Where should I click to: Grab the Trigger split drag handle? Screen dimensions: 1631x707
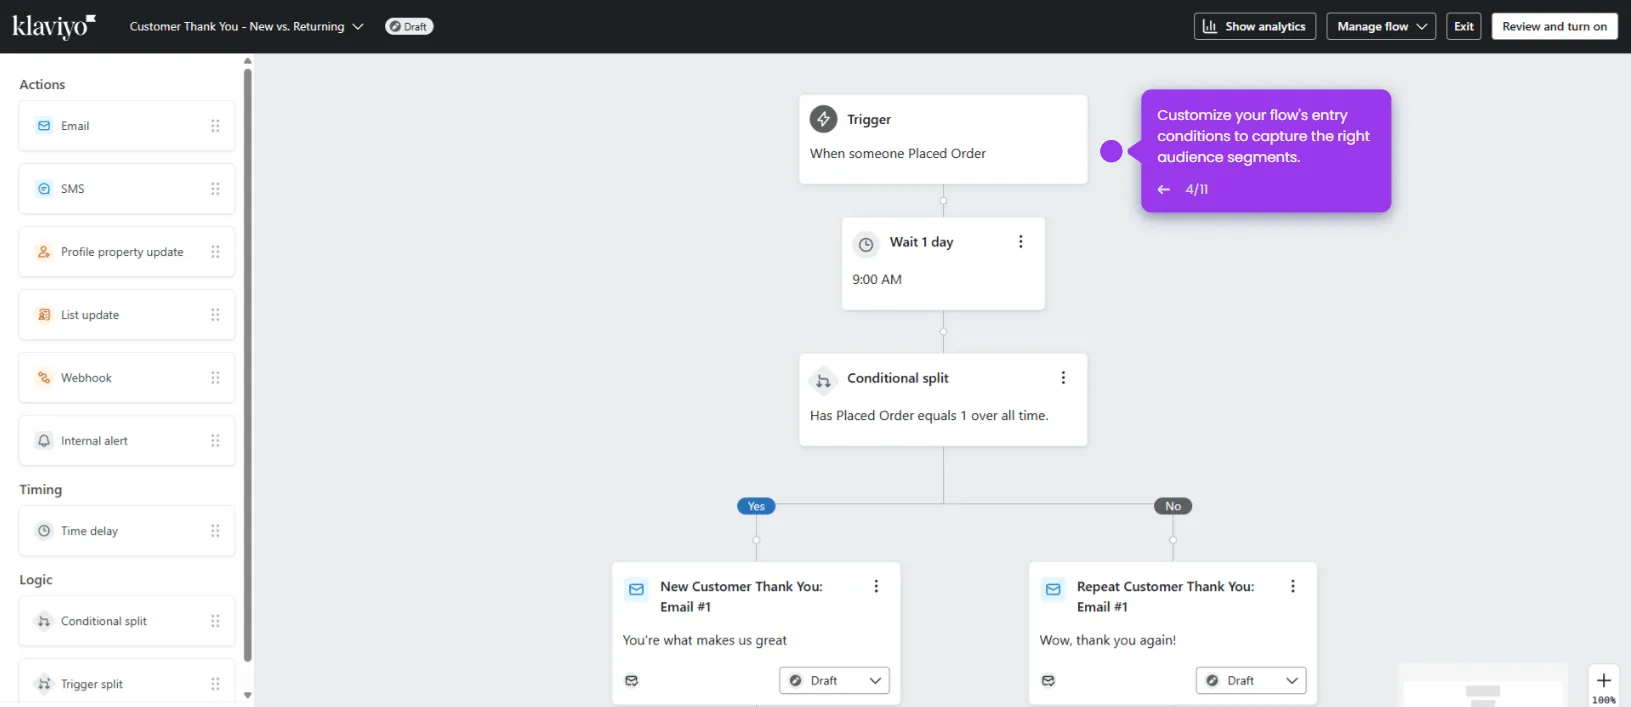coord(215,684)
